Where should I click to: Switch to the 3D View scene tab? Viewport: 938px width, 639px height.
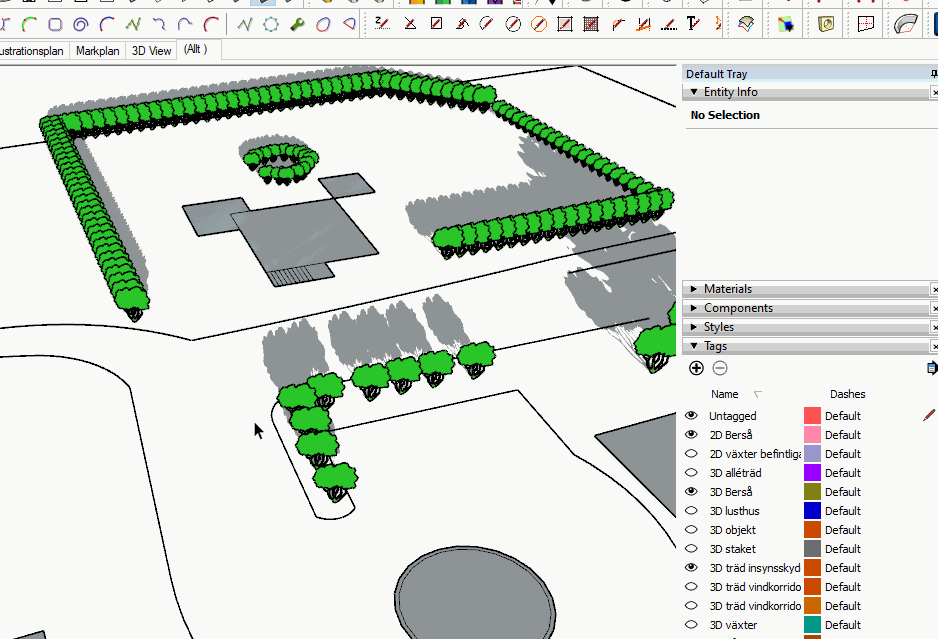(x=151, y=50)
